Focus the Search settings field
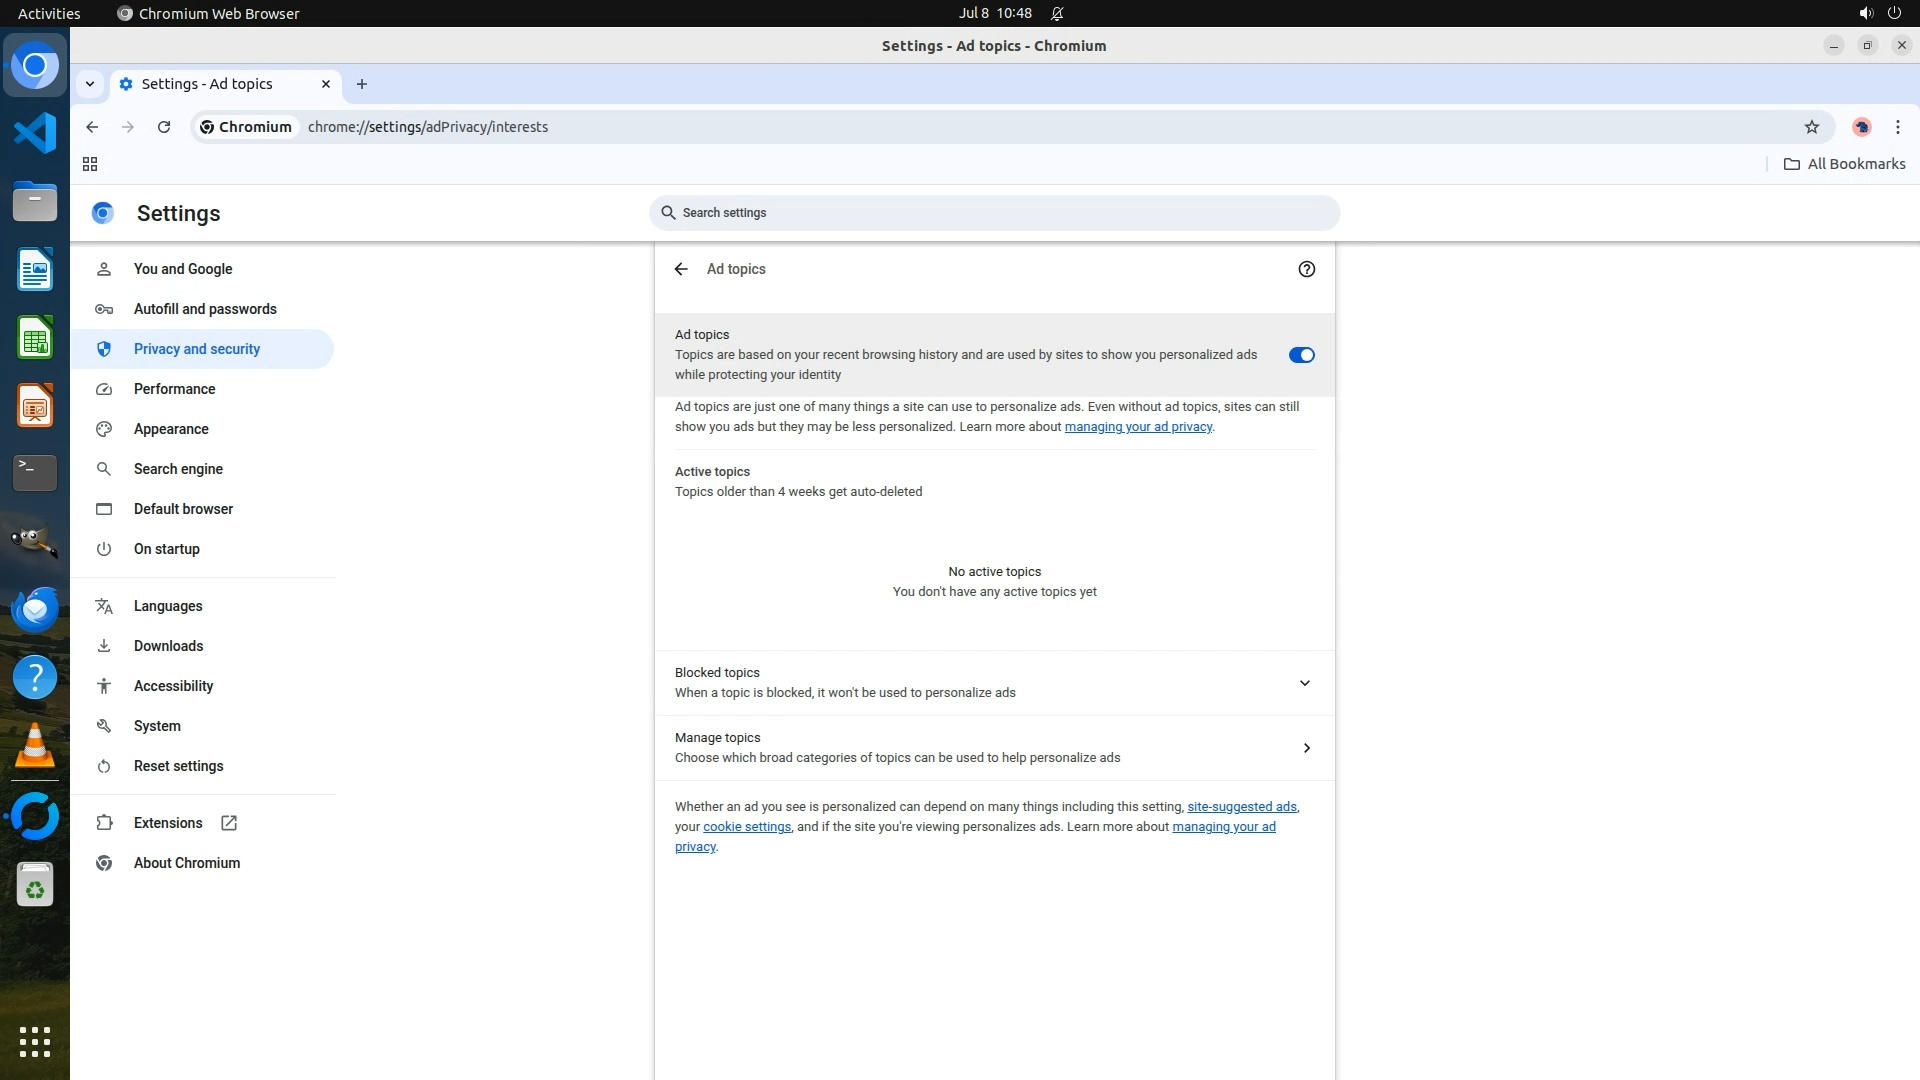 click(x=994, y=213)
